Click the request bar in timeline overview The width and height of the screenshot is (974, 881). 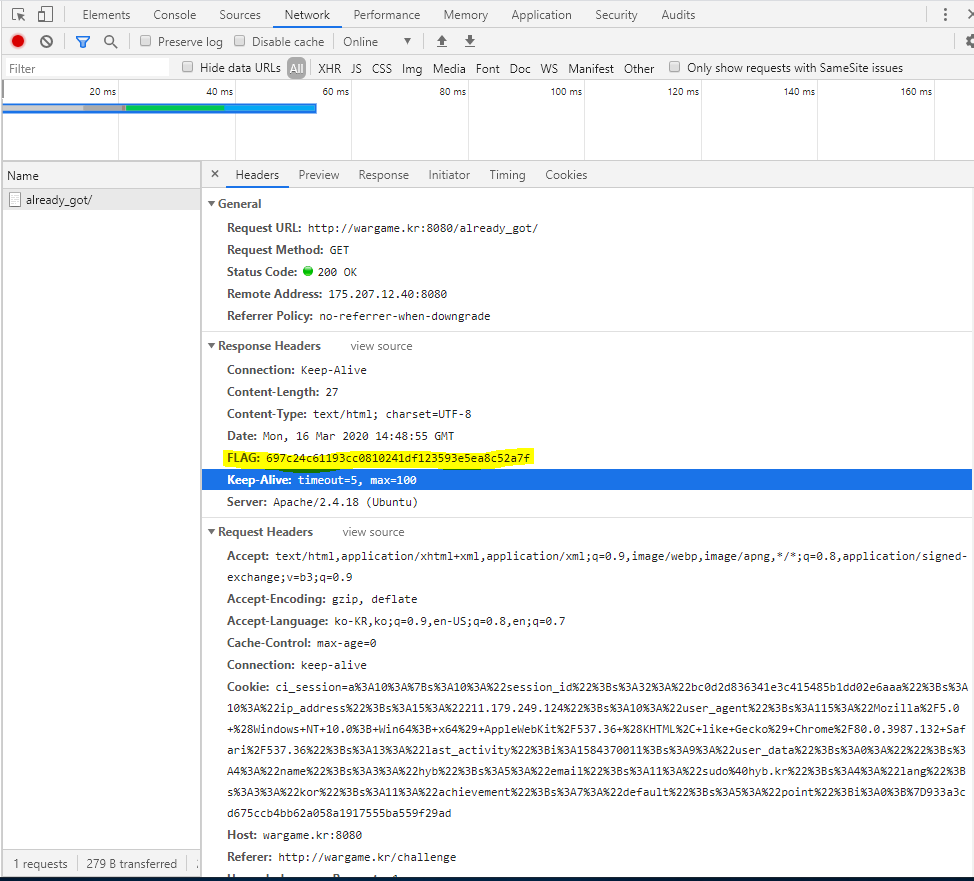pos(159,108)
